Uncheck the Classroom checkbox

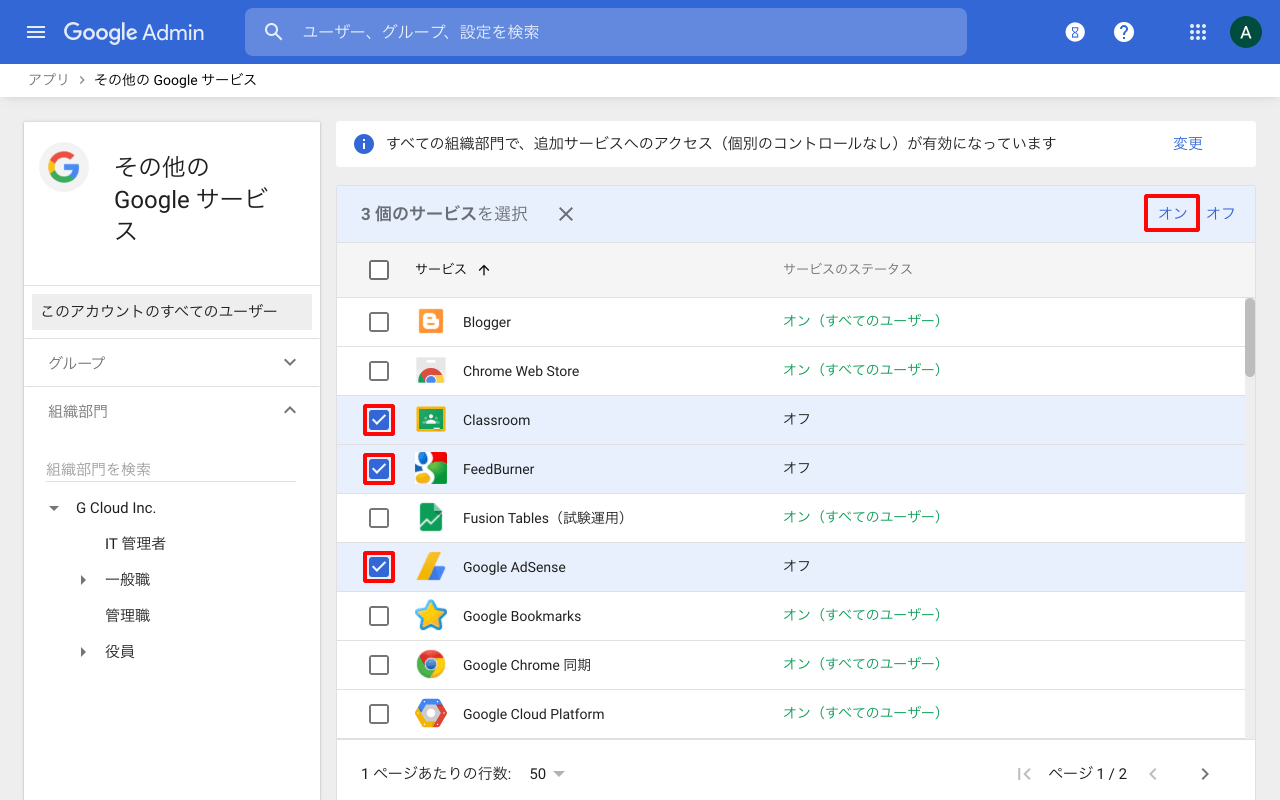(x=379, y=420)
